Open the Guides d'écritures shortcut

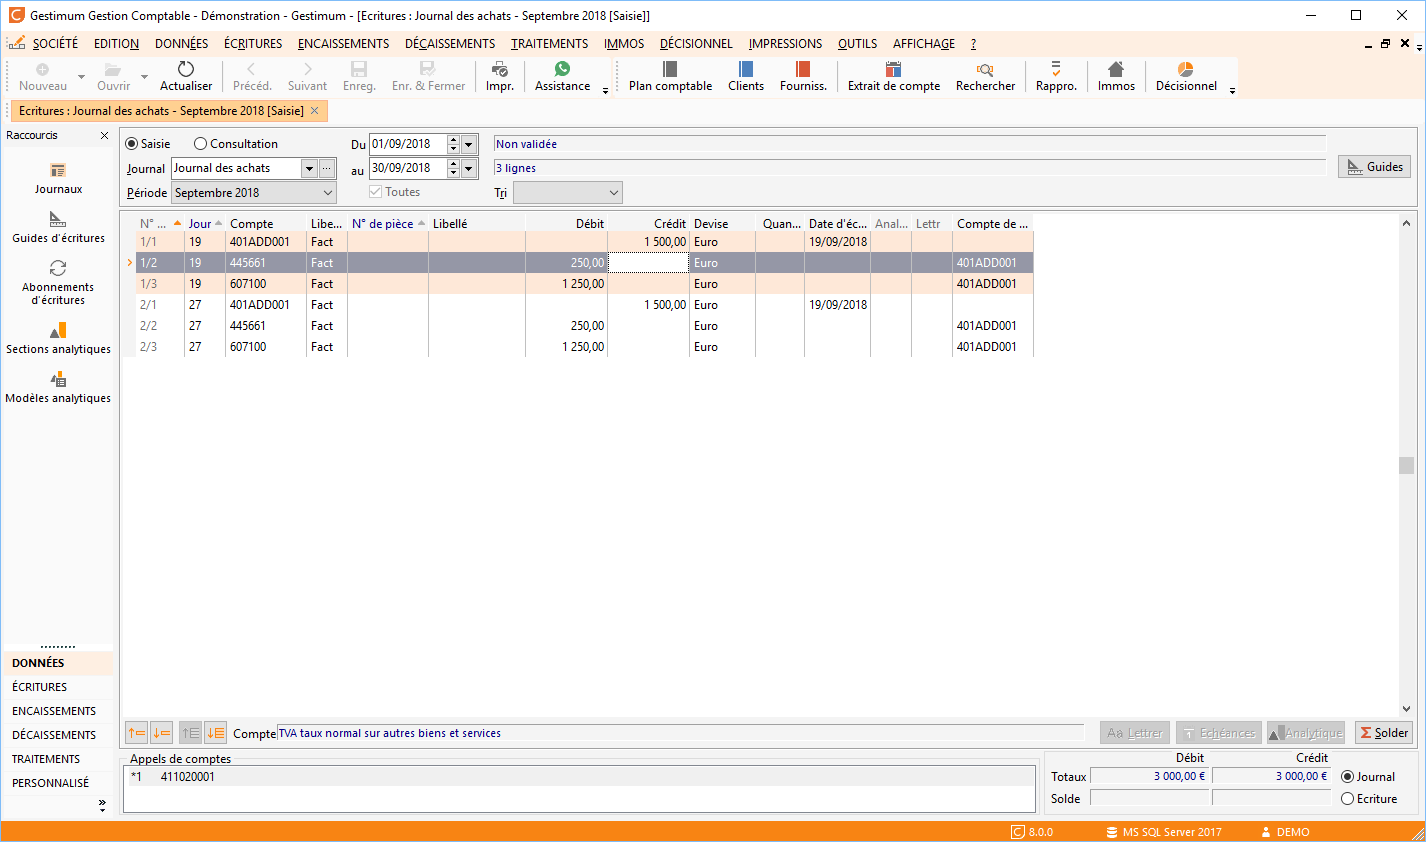[x=58, y=227]
